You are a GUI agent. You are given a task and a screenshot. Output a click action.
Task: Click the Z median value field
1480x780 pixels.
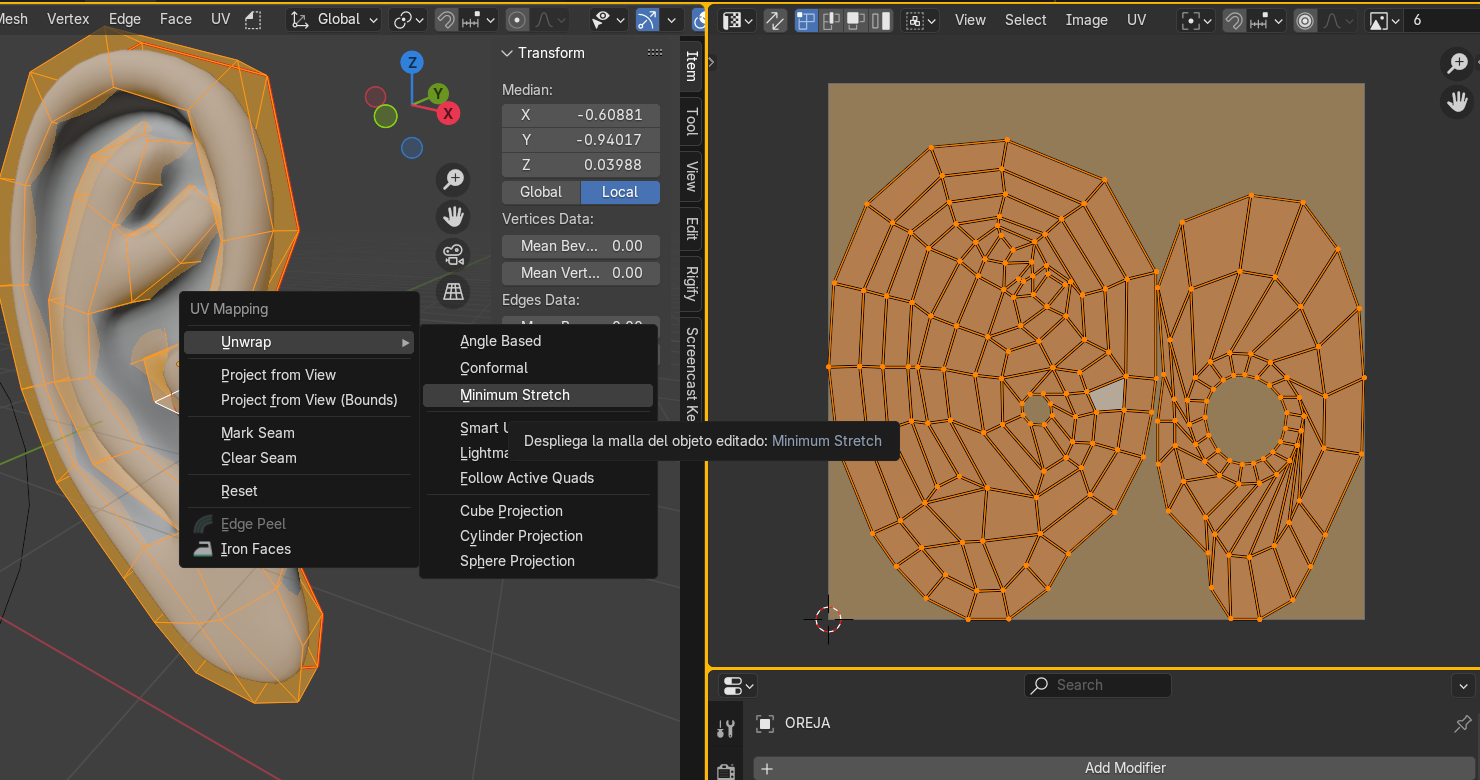(581, 165)
